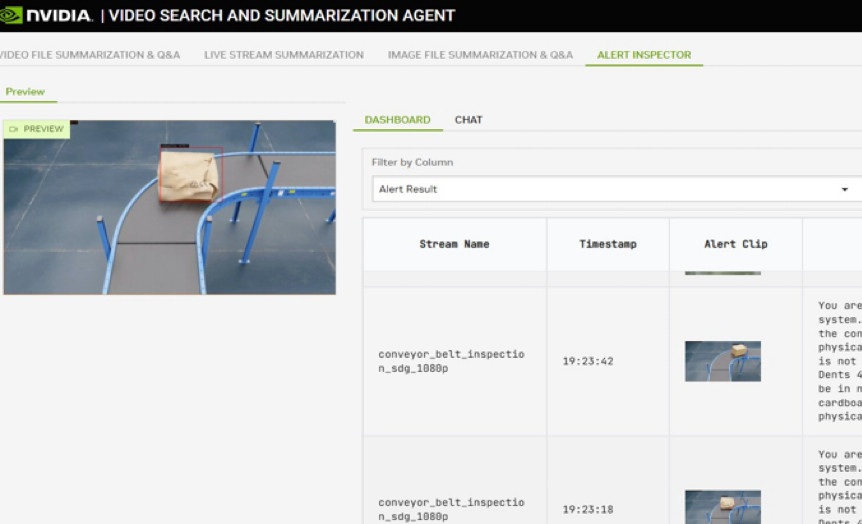This screenshot has height=524, width=862.
Task: Open the alert clip thumbnail for 19:23:42
Action: (722, 361)
